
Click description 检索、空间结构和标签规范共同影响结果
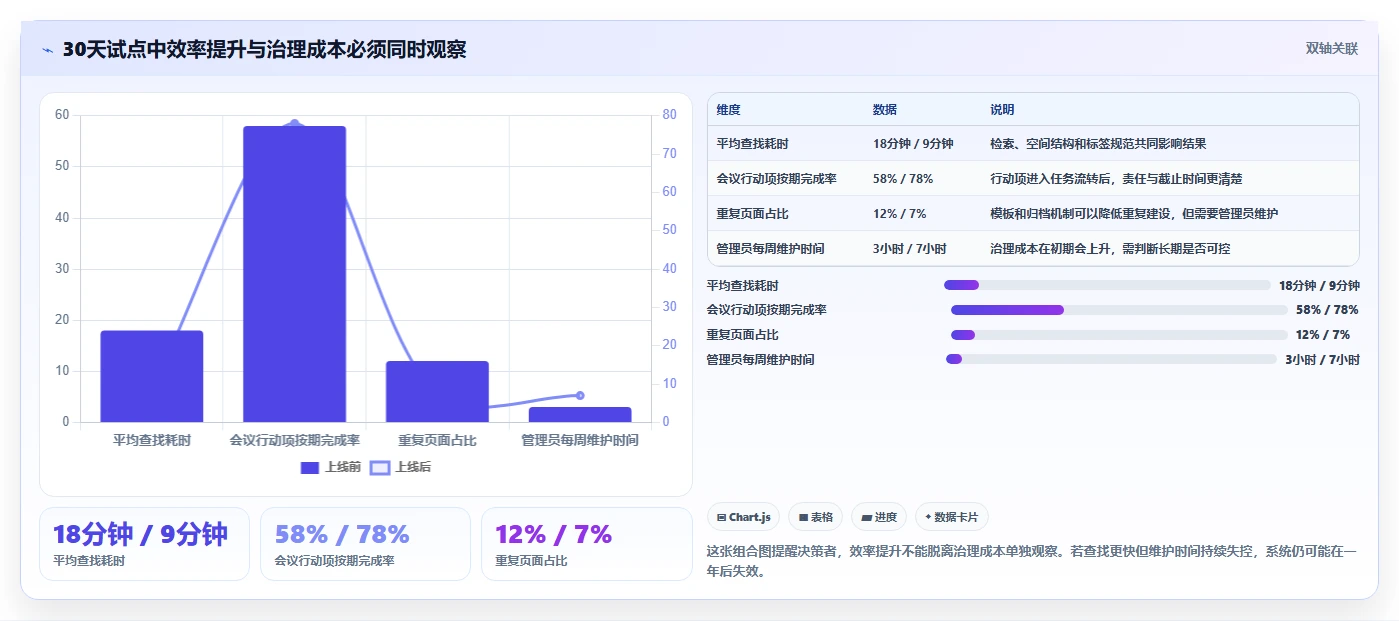point(1098,144)
